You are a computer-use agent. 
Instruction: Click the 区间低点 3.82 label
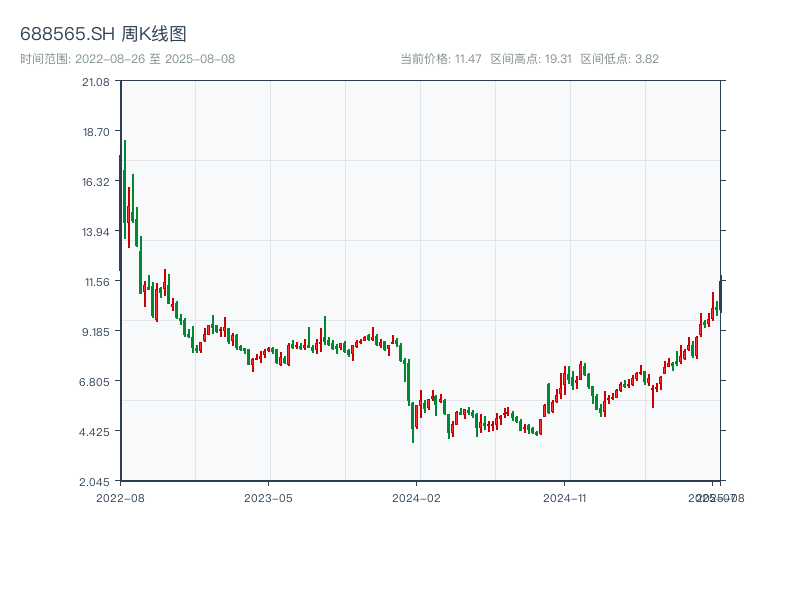[x=619, y=59]
